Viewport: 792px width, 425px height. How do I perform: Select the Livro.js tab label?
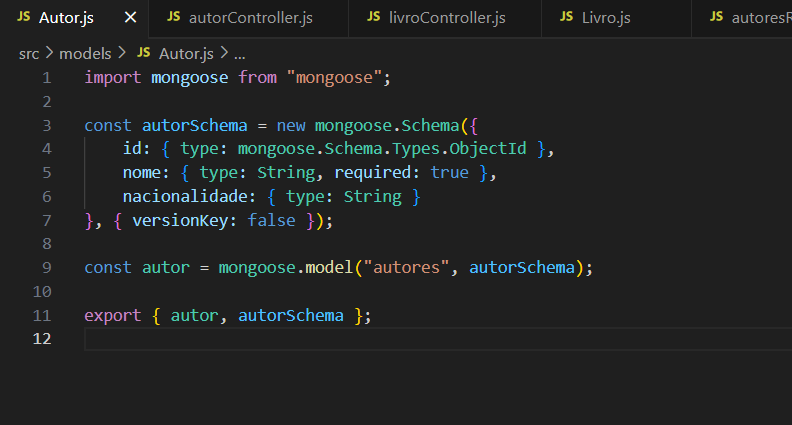coord(606,18)
